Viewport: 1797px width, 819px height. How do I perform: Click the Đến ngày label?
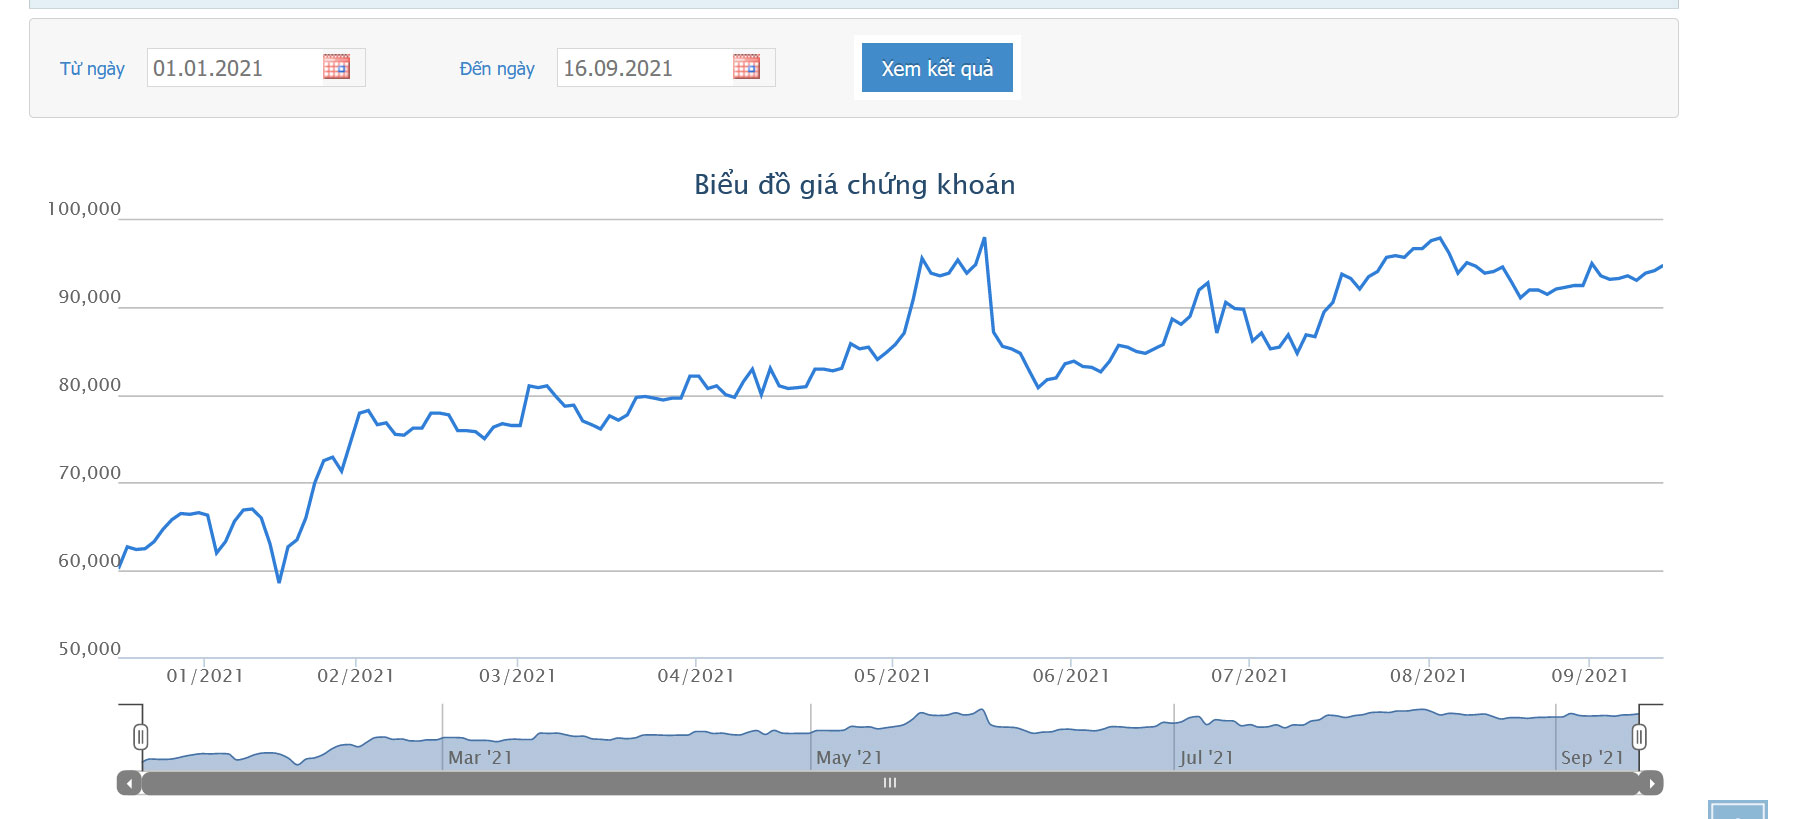[x=497, y=69]
